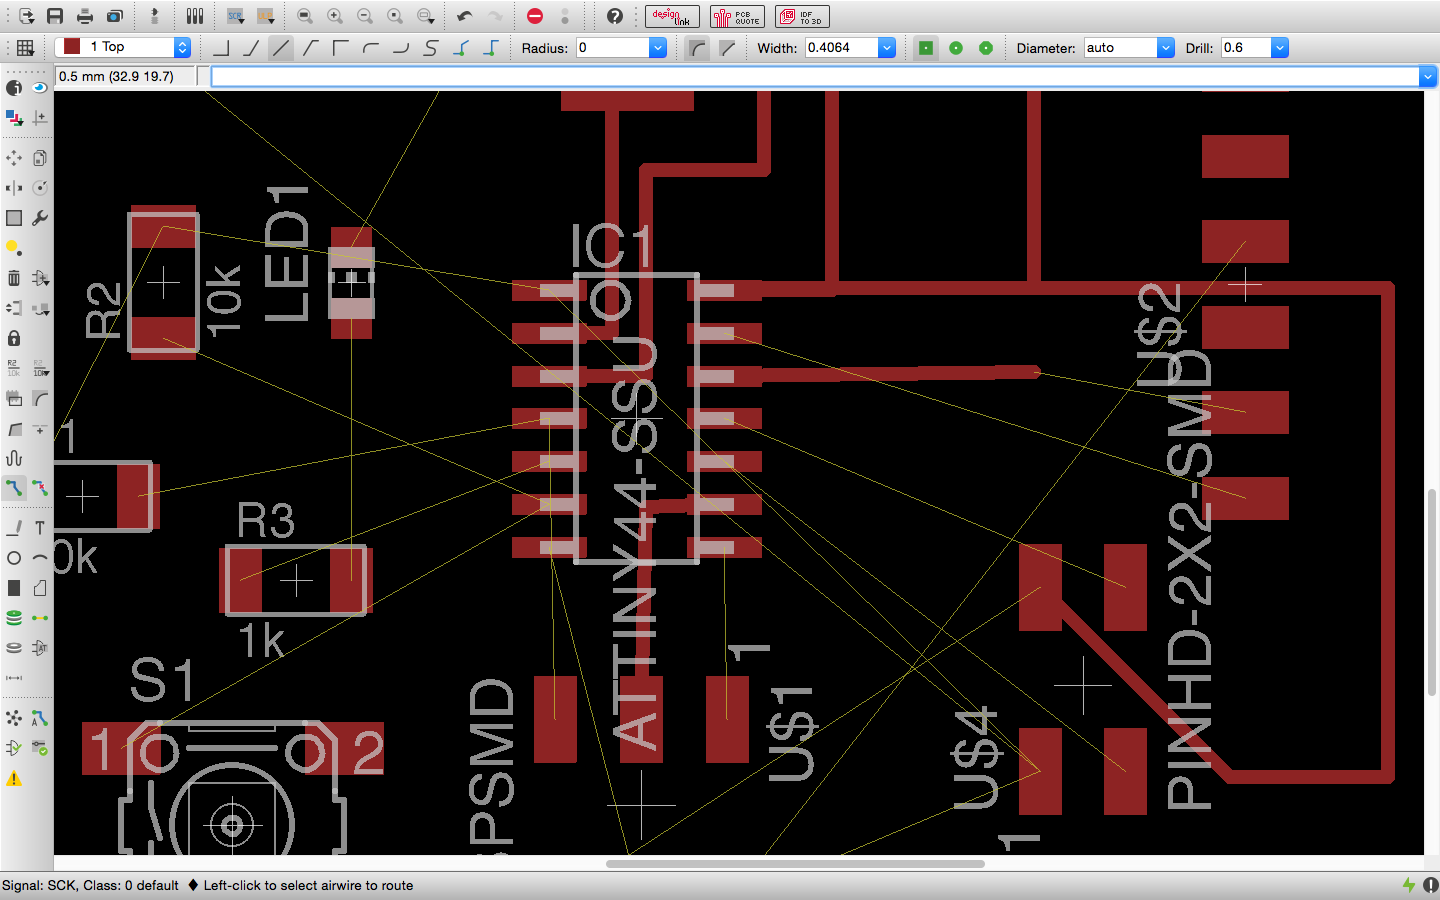This screenshot has width=1440, height=900.
Task: Select the Circle drawing tool
Action: point(14,558)
